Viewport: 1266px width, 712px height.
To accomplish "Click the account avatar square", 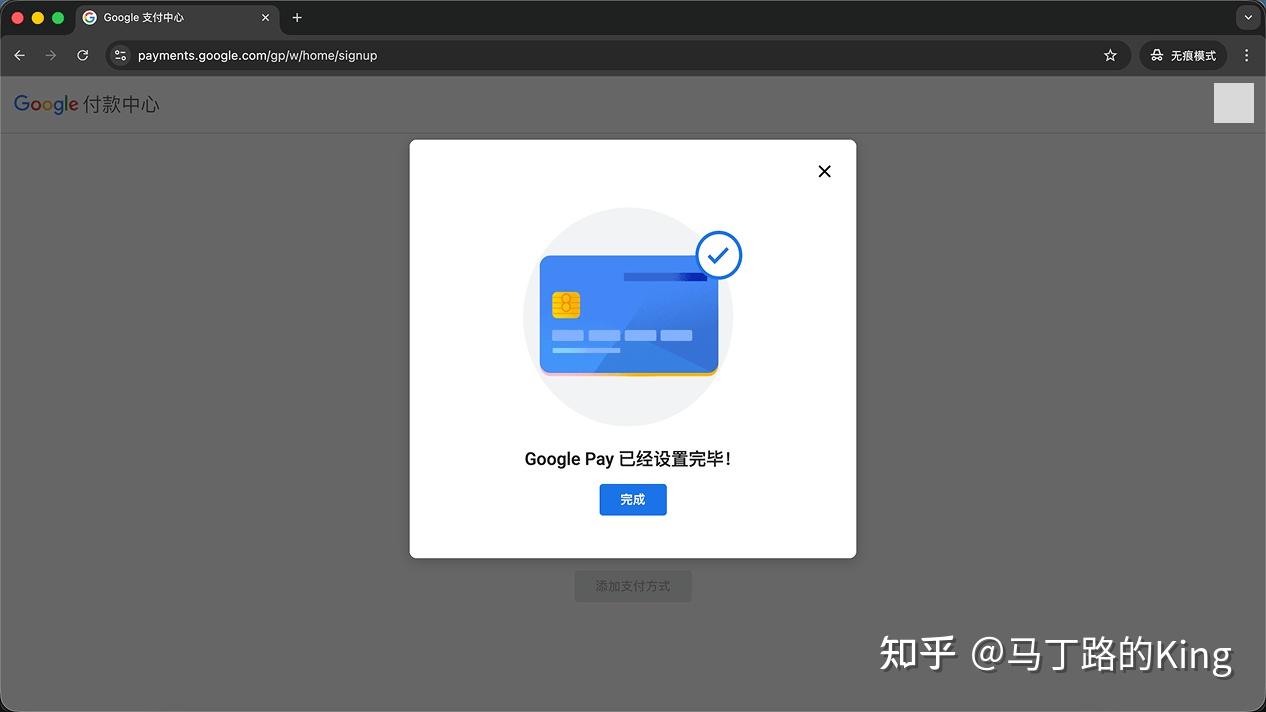I will click(1234, 103).
